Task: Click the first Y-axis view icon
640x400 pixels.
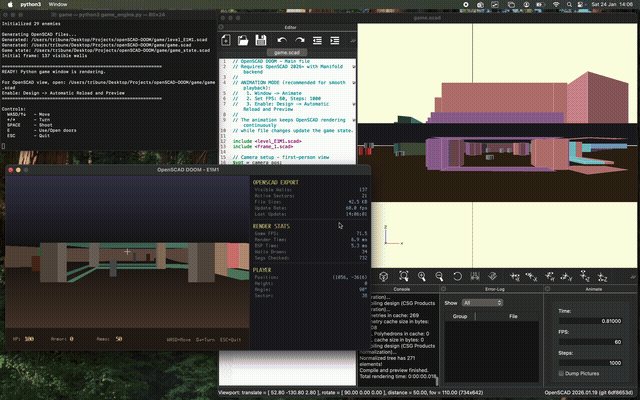Action: [x=549, y=277]
